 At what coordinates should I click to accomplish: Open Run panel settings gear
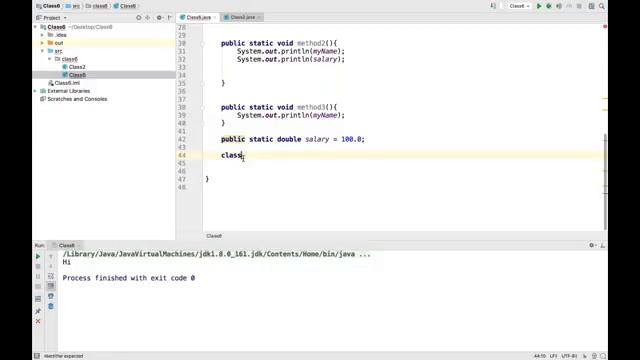click(592, 245)
